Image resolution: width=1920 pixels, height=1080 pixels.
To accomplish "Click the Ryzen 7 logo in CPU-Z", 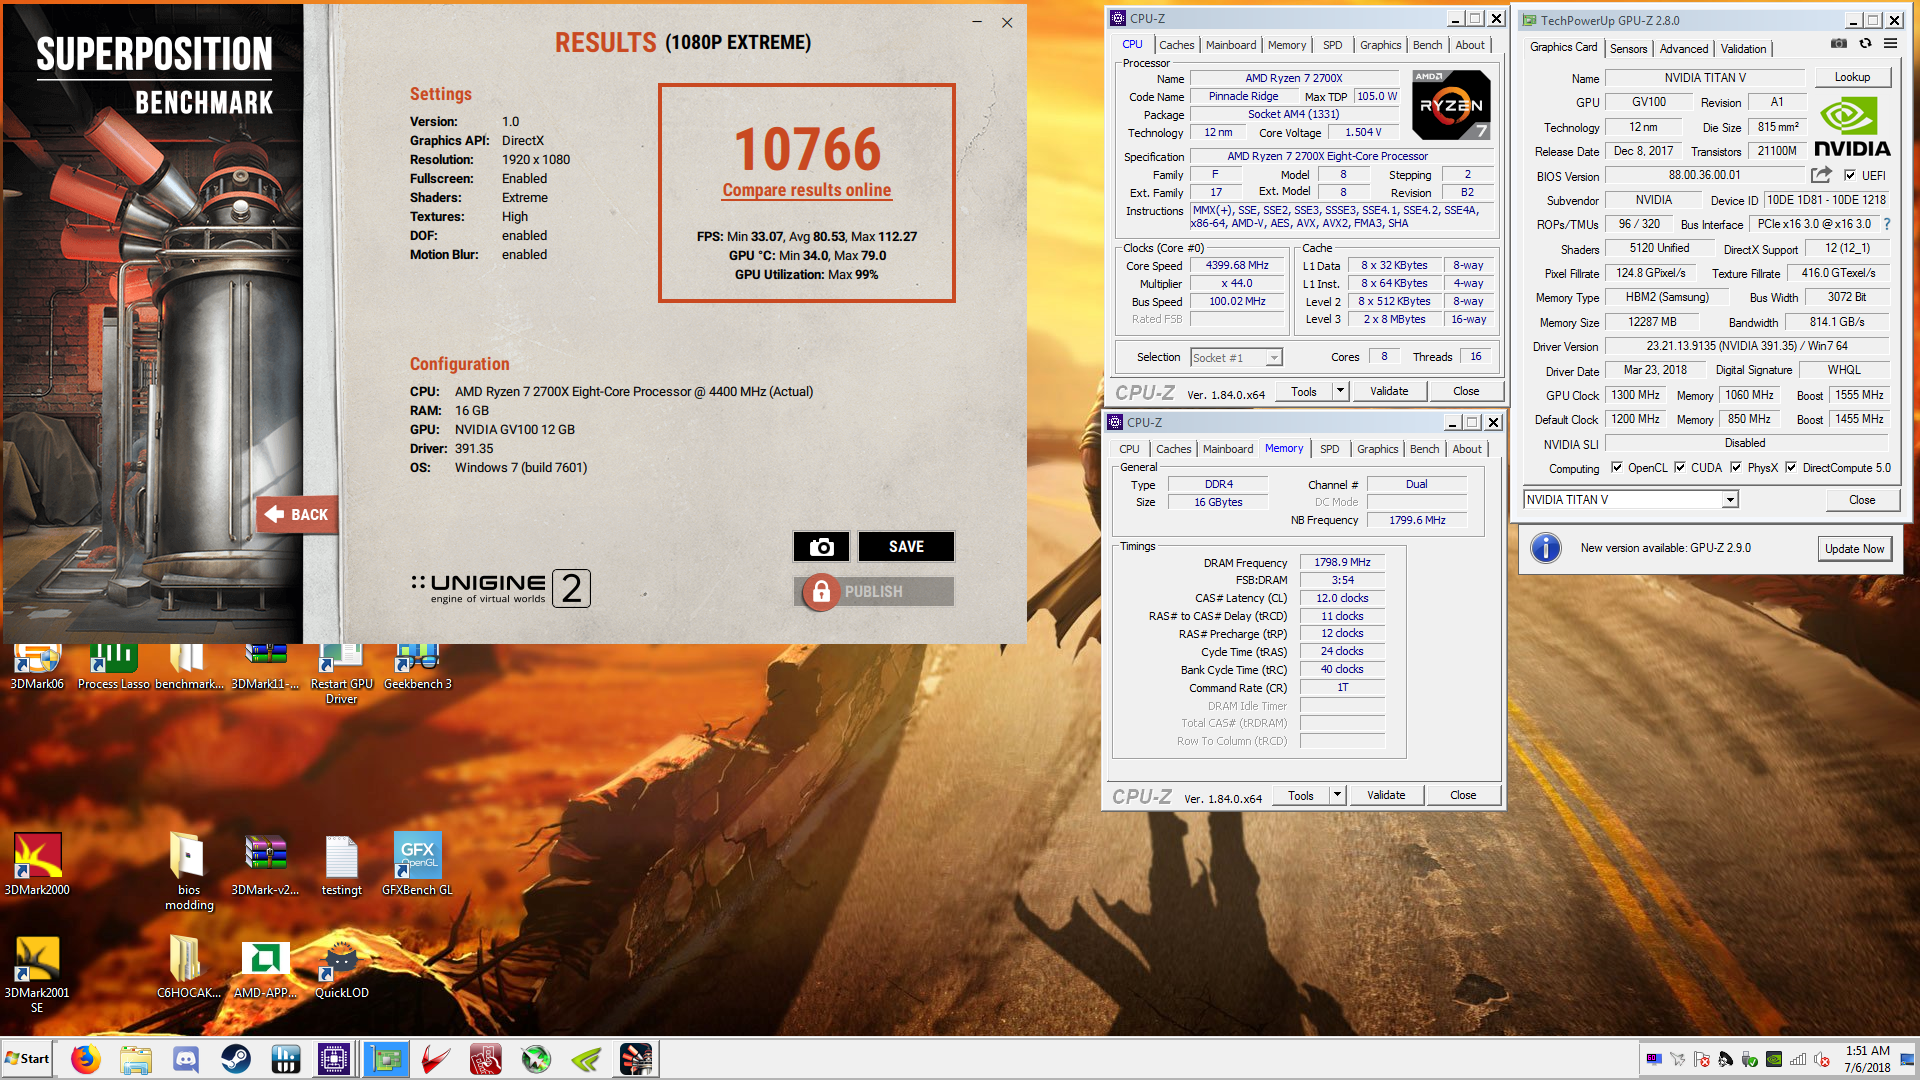I will (1451, 104).
